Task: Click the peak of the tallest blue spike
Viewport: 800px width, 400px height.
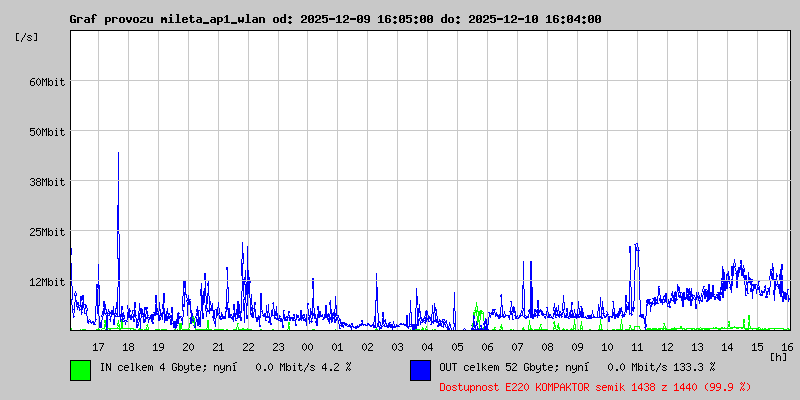Action: (118, 154)
